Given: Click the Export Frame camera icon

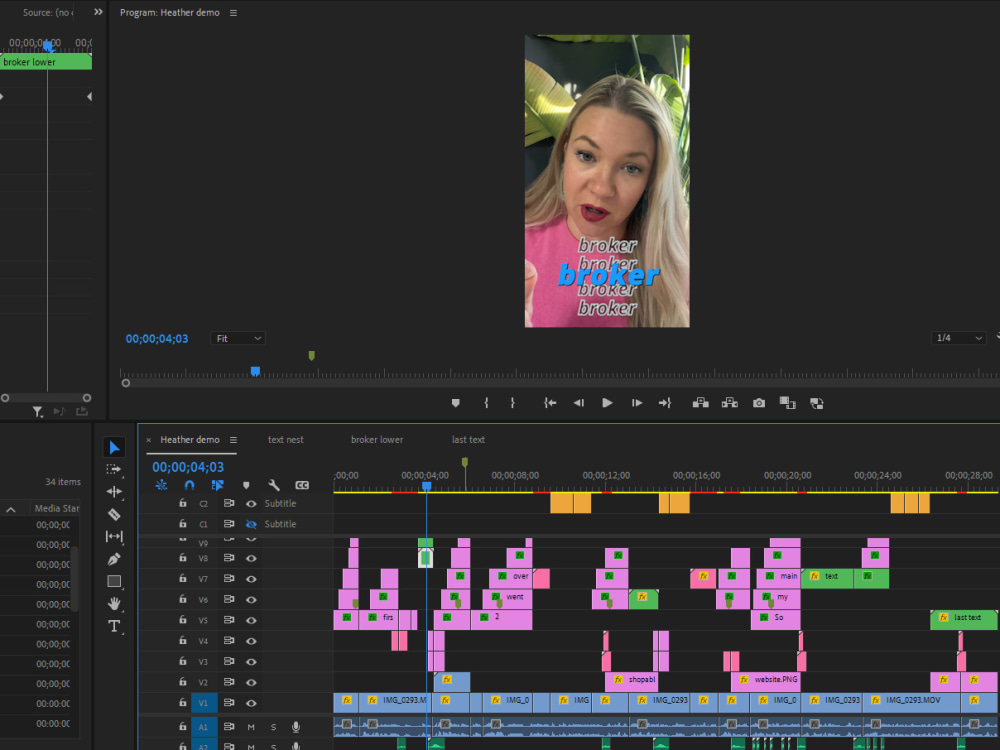Looking at the screenshot, I should [758, 403].
